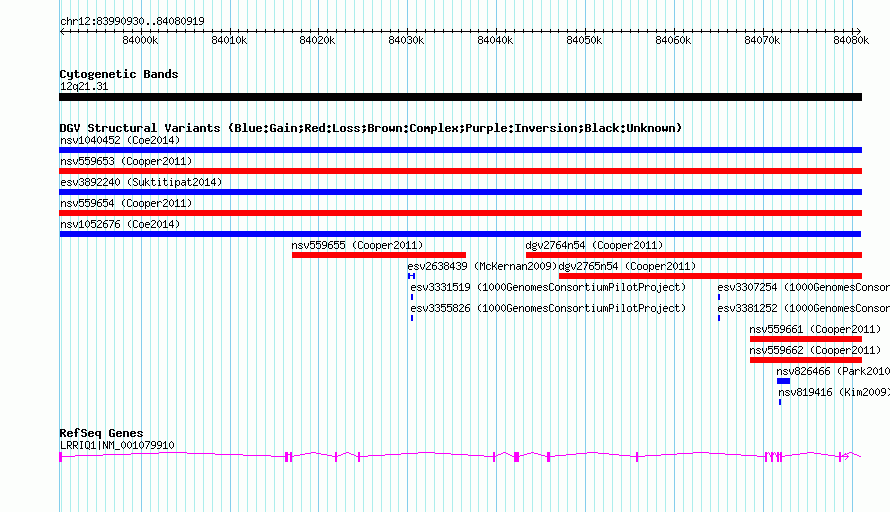Click the nsv559661 (Cooper2011) red bar

806,339
